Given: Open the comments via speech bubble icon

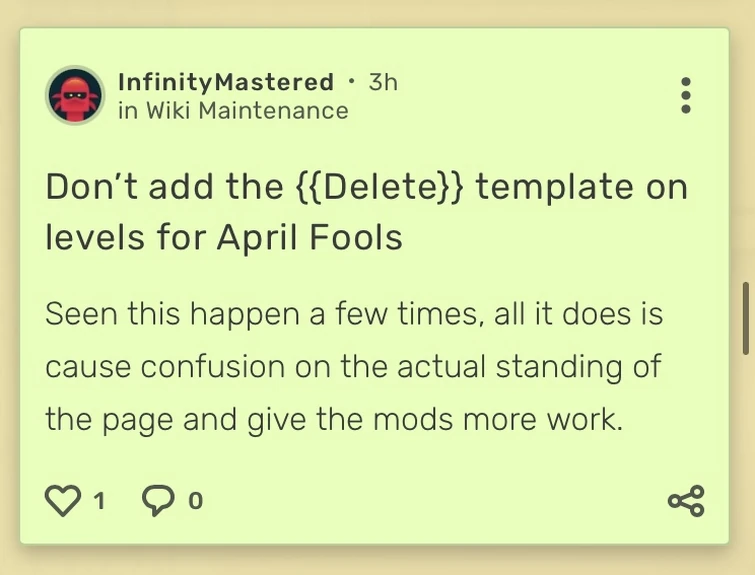Looking at the screenshot, I should point(158,500).
